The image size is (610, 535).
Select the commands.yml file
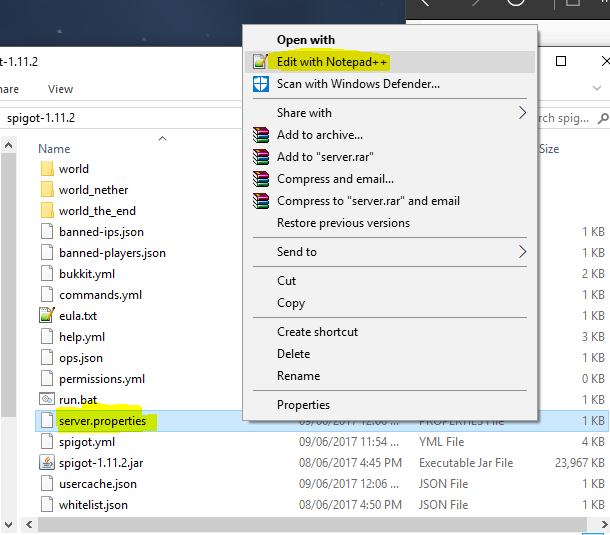click(x=100, y=295)
